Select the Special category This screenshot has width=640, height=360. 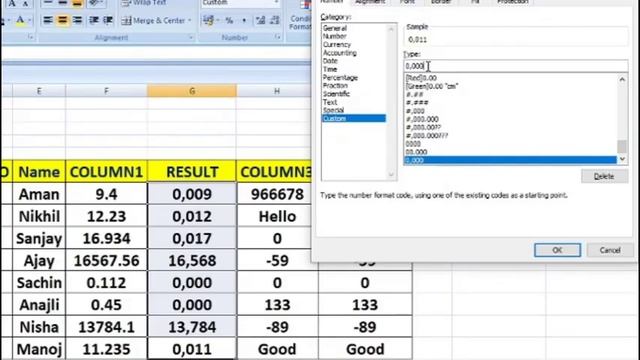(x=333, y=110)
